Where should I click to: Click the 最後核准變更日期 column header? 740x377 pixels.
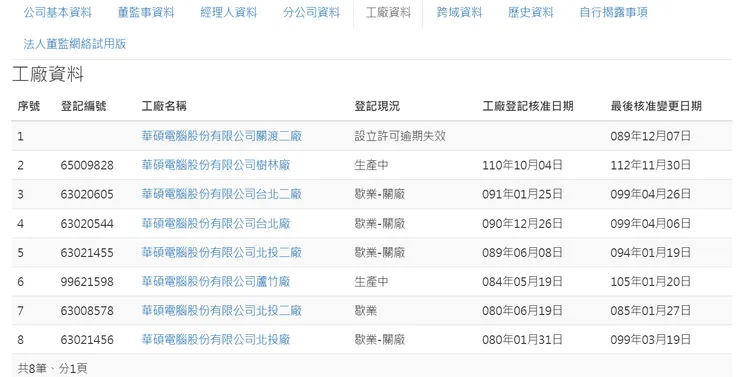[x=656, y=106]
